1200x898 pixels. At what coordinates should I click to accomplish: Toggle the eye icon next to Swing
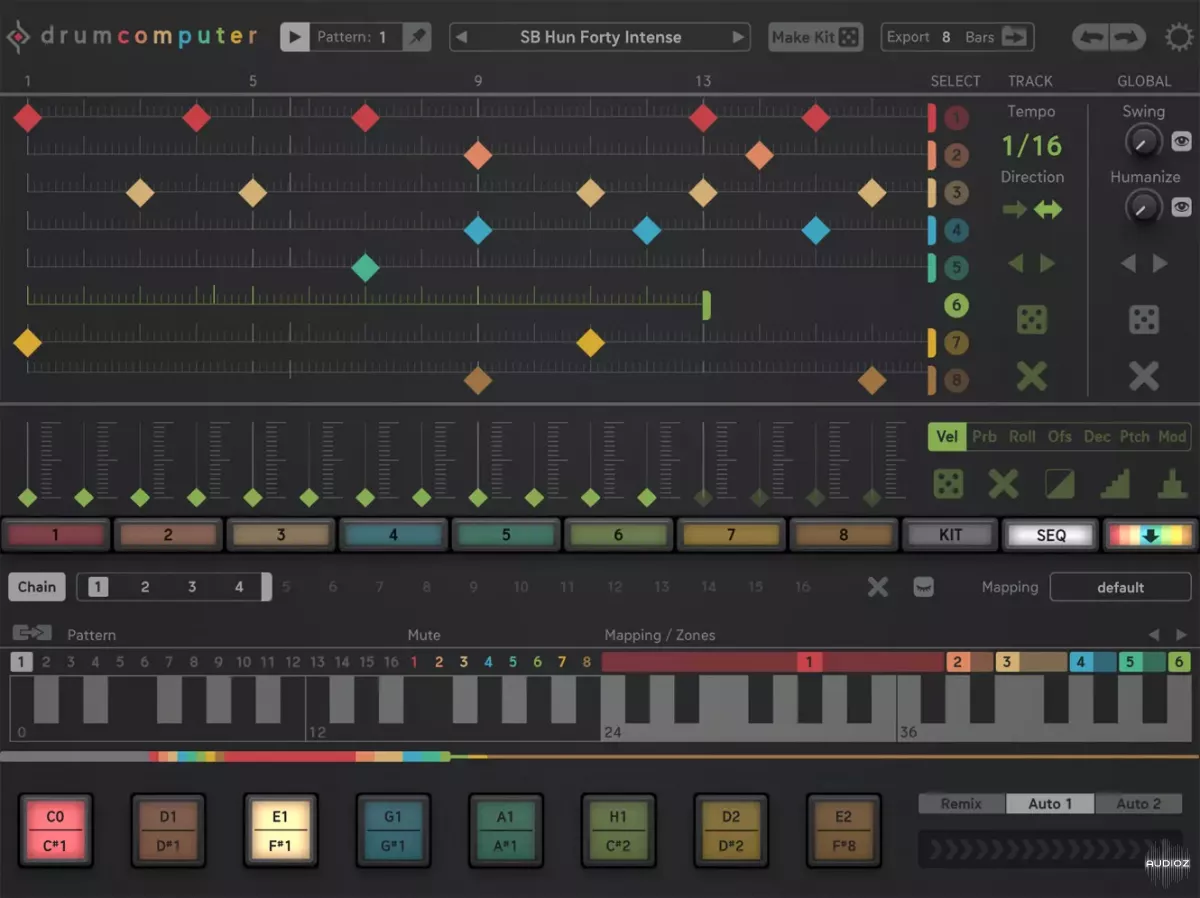pos(1182,142)
